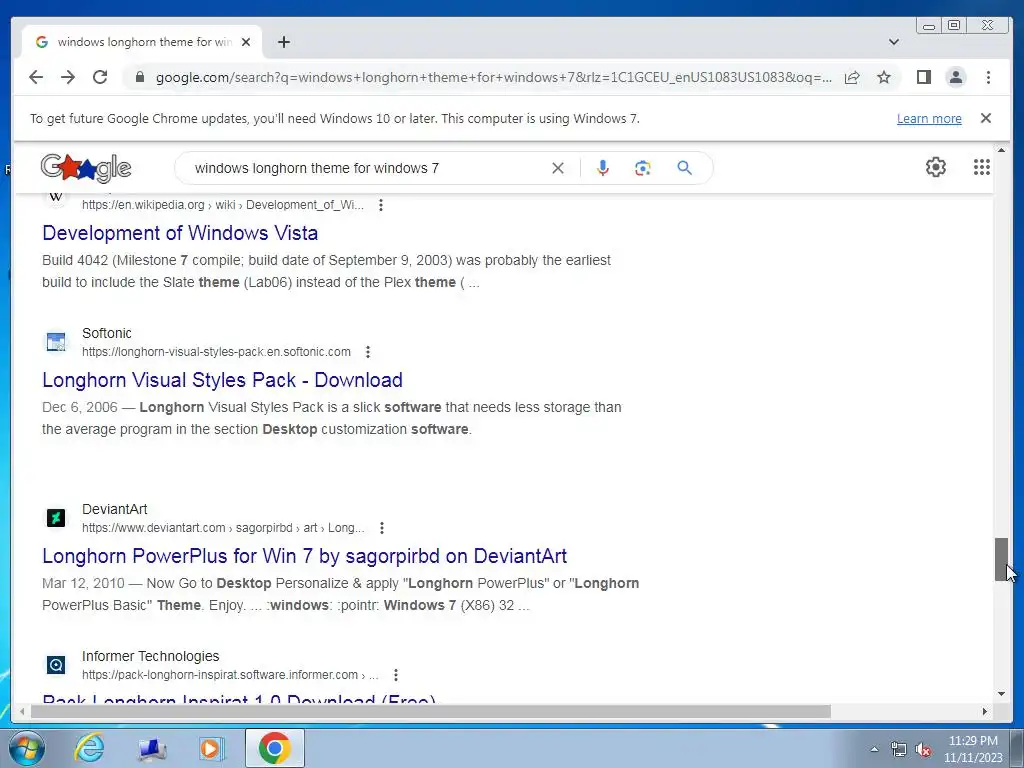Show hidden system tray icons
1024x768 pixels.
(x=874, y=749)
